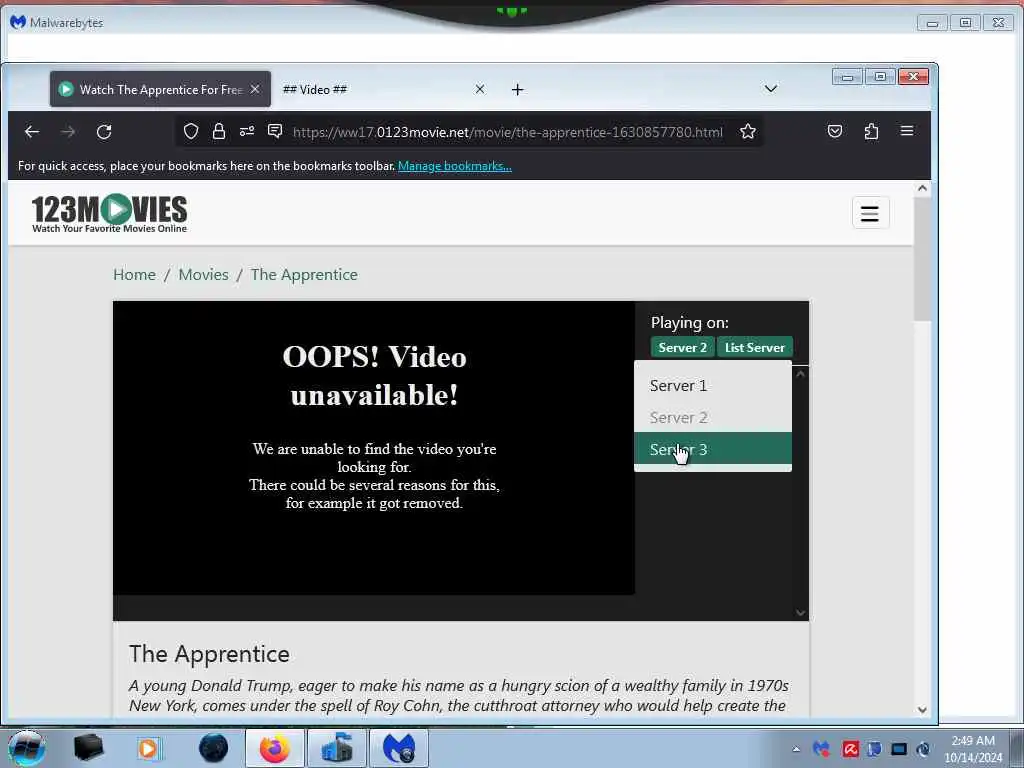Expand the list all tabs chevron

(x=771, y=89)
